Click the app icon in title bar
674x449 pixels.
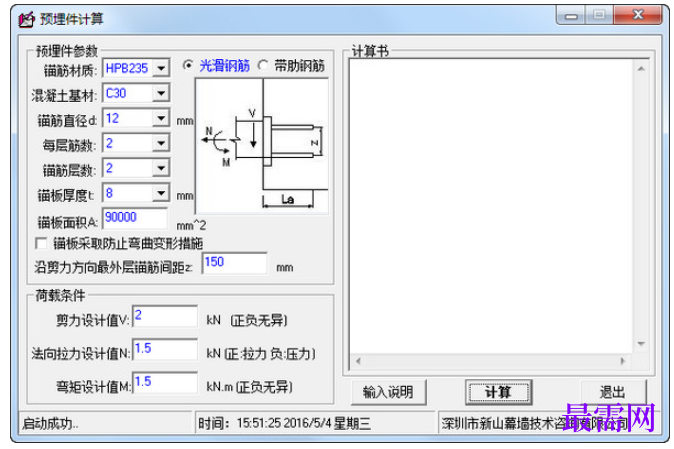point(26,19)
